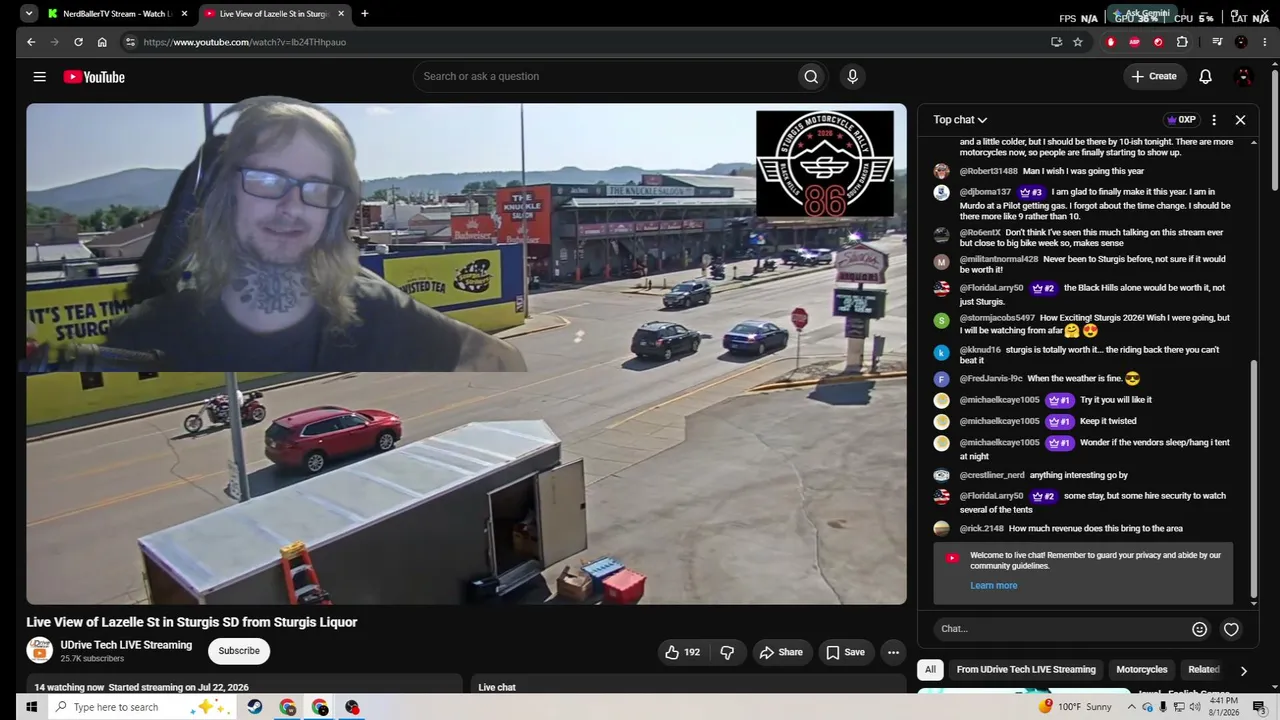Follow the Learn more link in chat
Viewport: 1280px width, 720px height.
click(993, 586)
